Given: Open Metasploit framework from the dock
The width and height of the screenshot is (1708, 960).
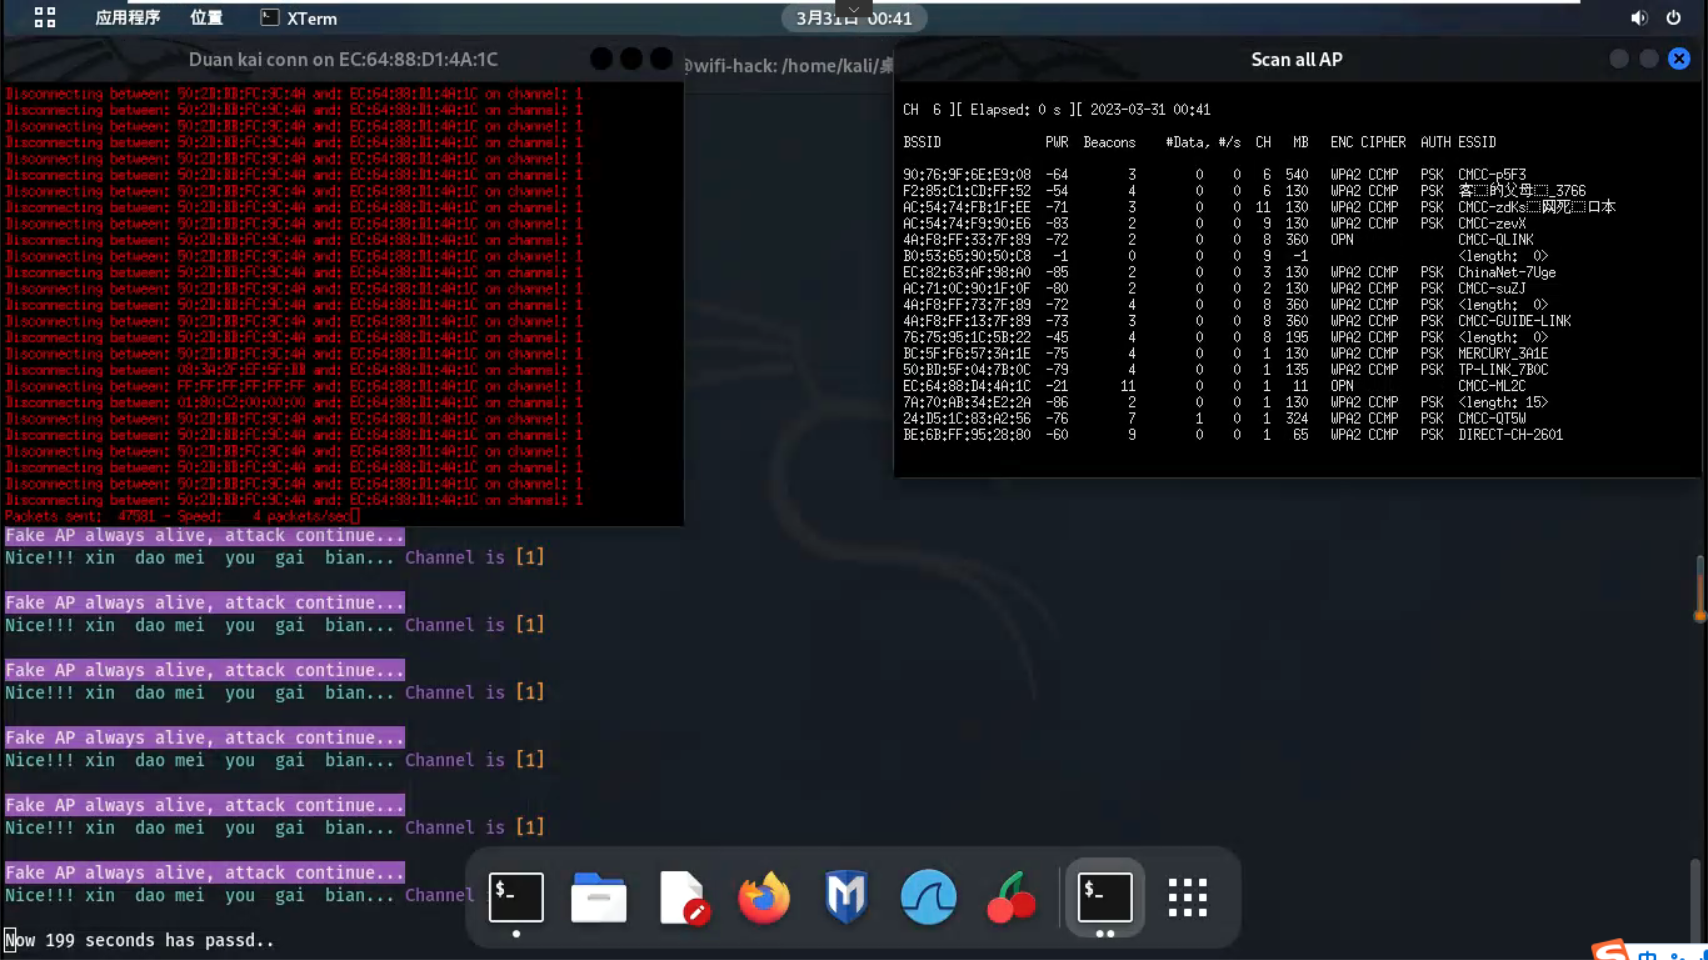Looking at the screenshot, I should coord(845,897).
